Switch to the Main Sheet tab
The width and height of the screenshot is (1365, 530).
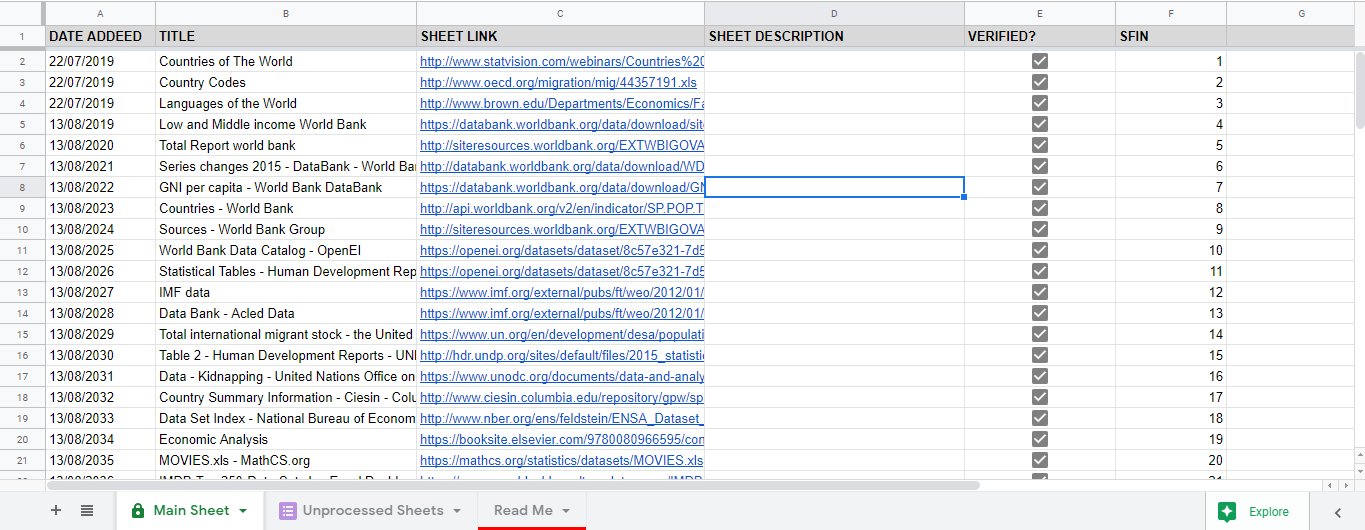[190, 510]
